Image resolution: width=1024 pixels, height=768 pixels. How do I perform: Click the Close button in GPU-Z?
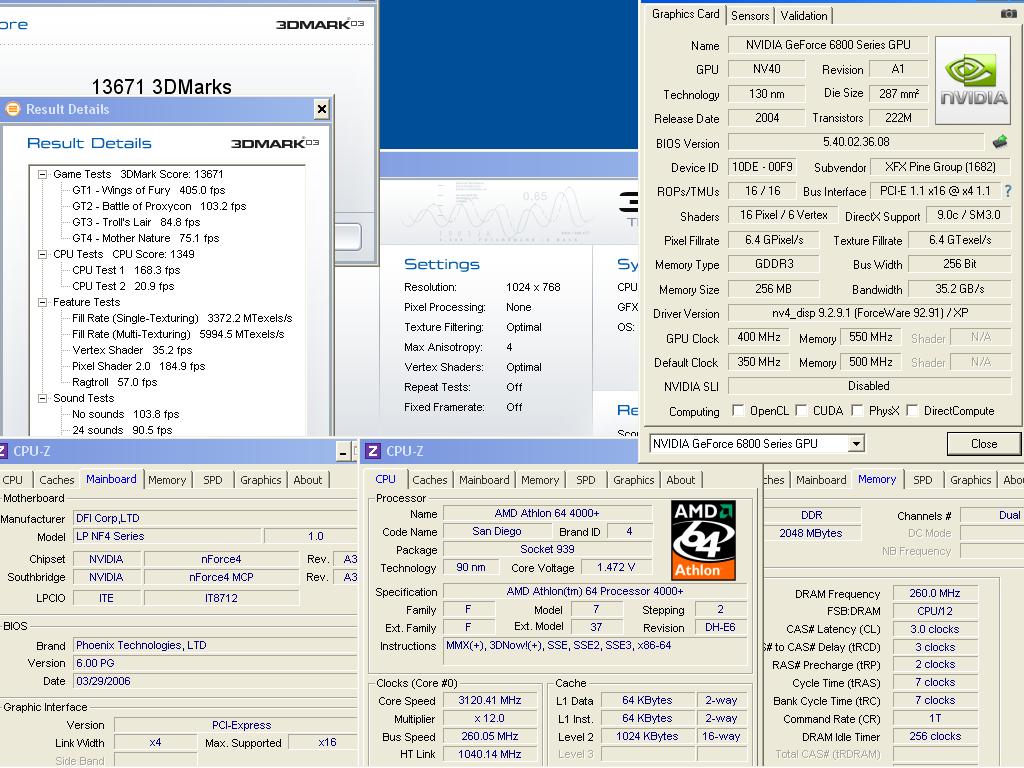click(984, 444)
